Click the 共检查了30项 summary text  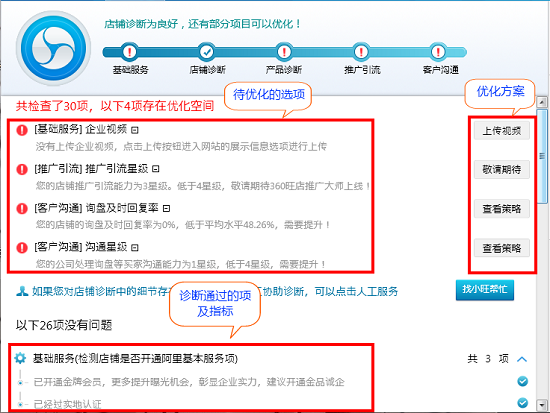coord(115,106)
